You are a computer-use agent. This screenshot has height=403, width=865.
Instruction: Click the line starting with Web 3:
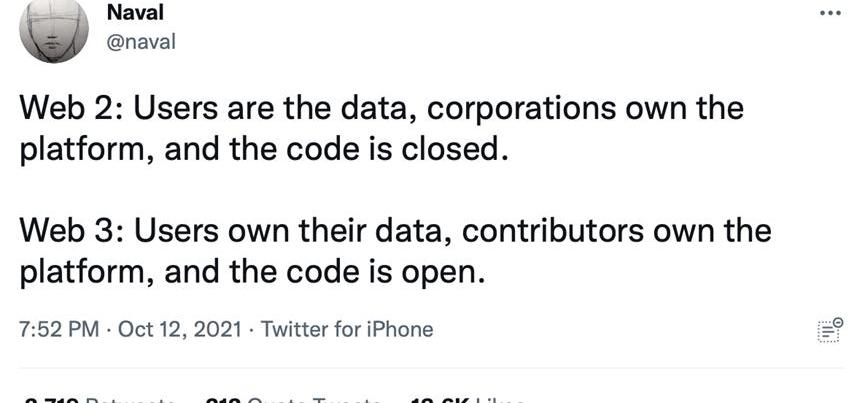[x=395, y=231]
